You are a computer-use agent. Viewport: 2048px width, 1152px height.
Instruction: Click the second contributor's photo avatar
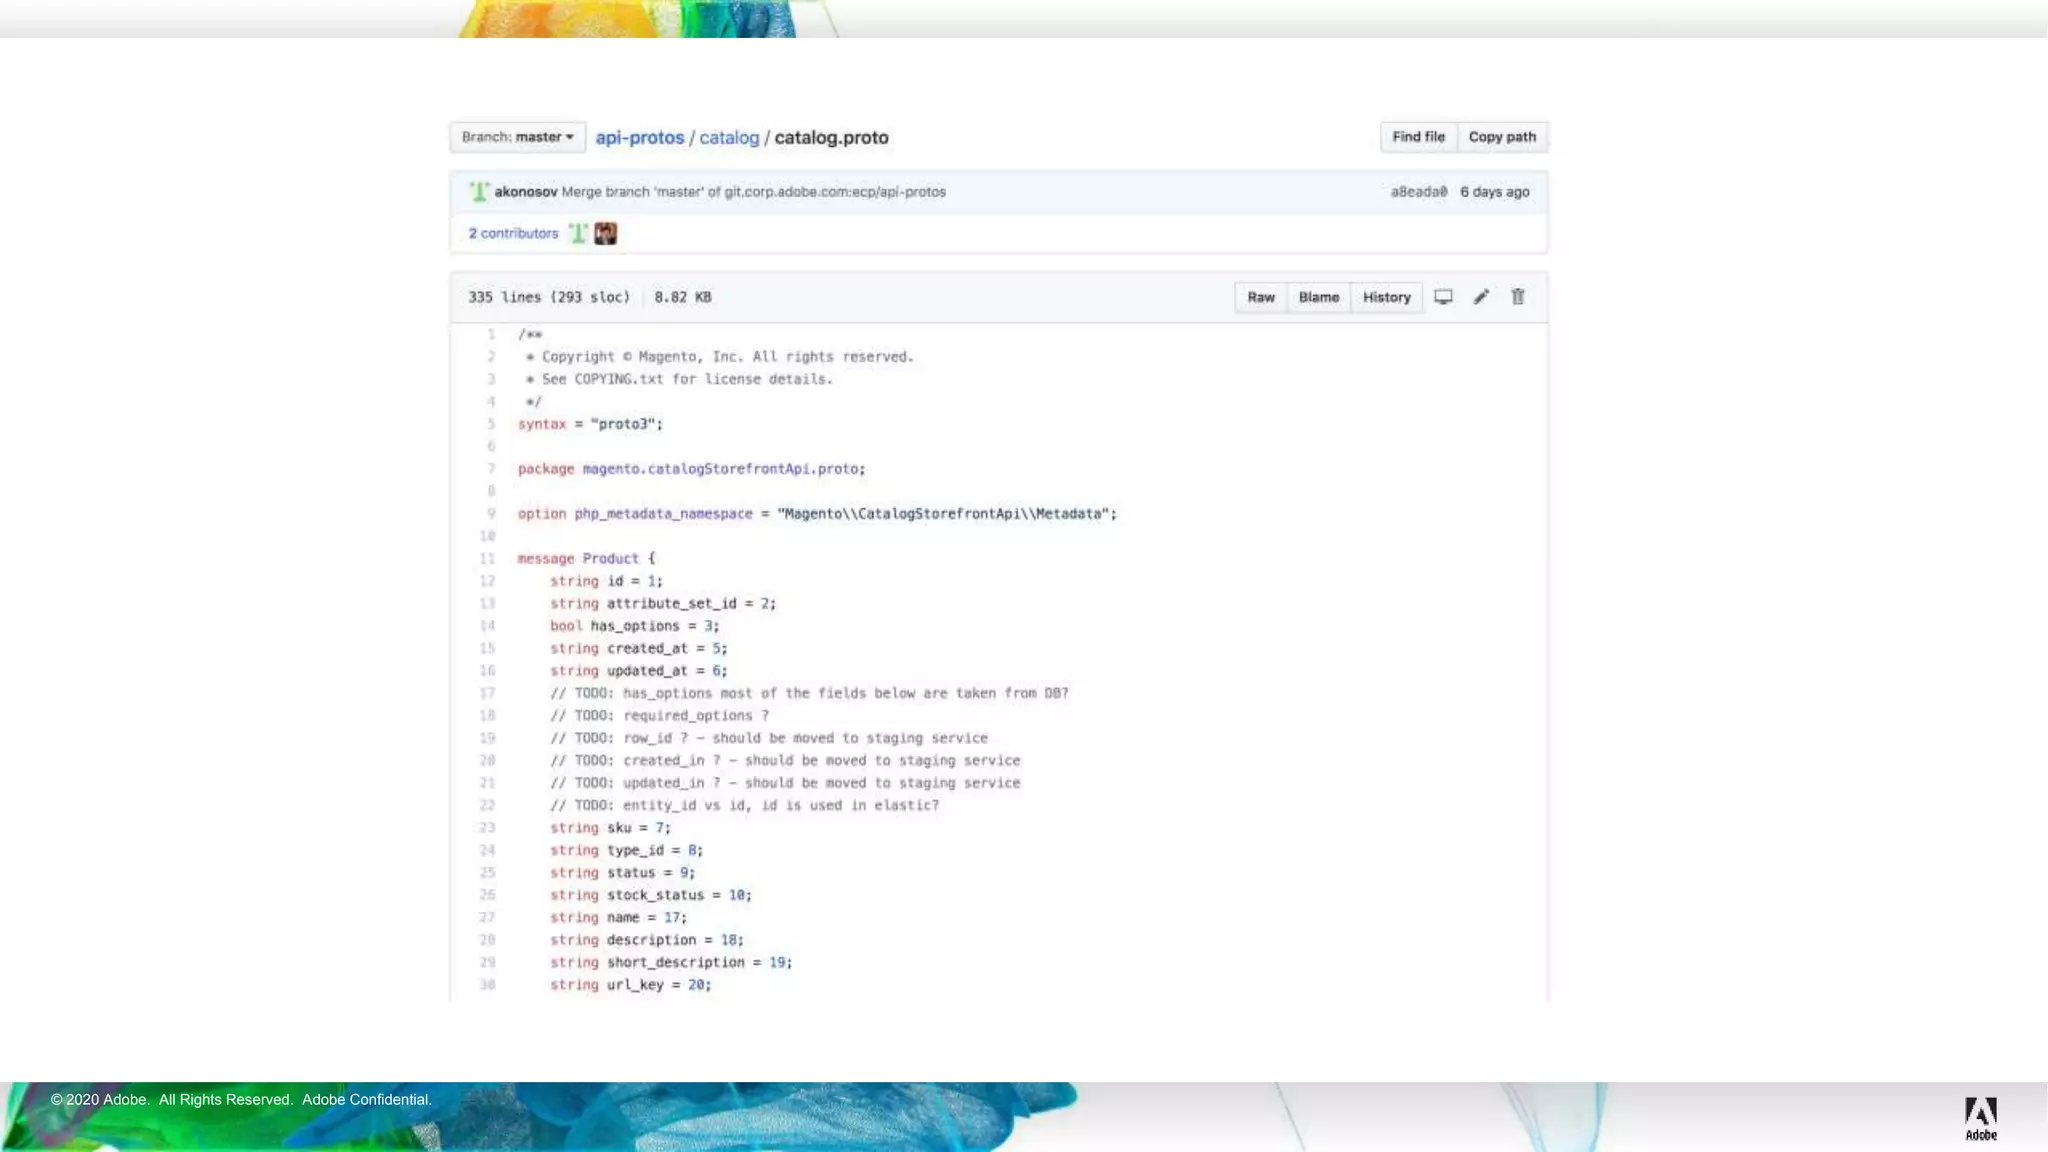tap(605, 233)
